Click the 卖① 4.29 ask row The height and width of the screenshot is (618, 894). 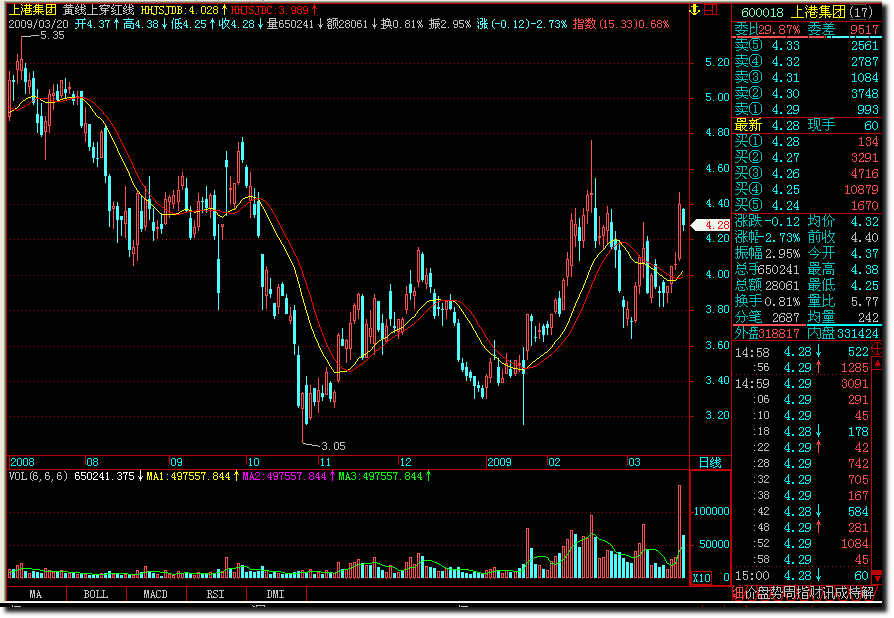pos(806,109)
